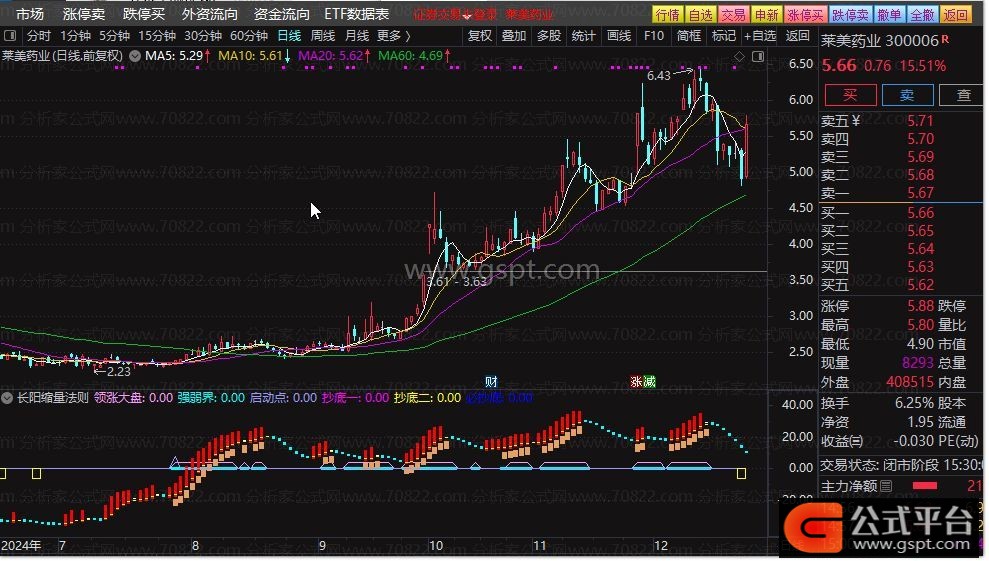Open the round dropdown beside 长阳缩量法则

click(7, 398)
